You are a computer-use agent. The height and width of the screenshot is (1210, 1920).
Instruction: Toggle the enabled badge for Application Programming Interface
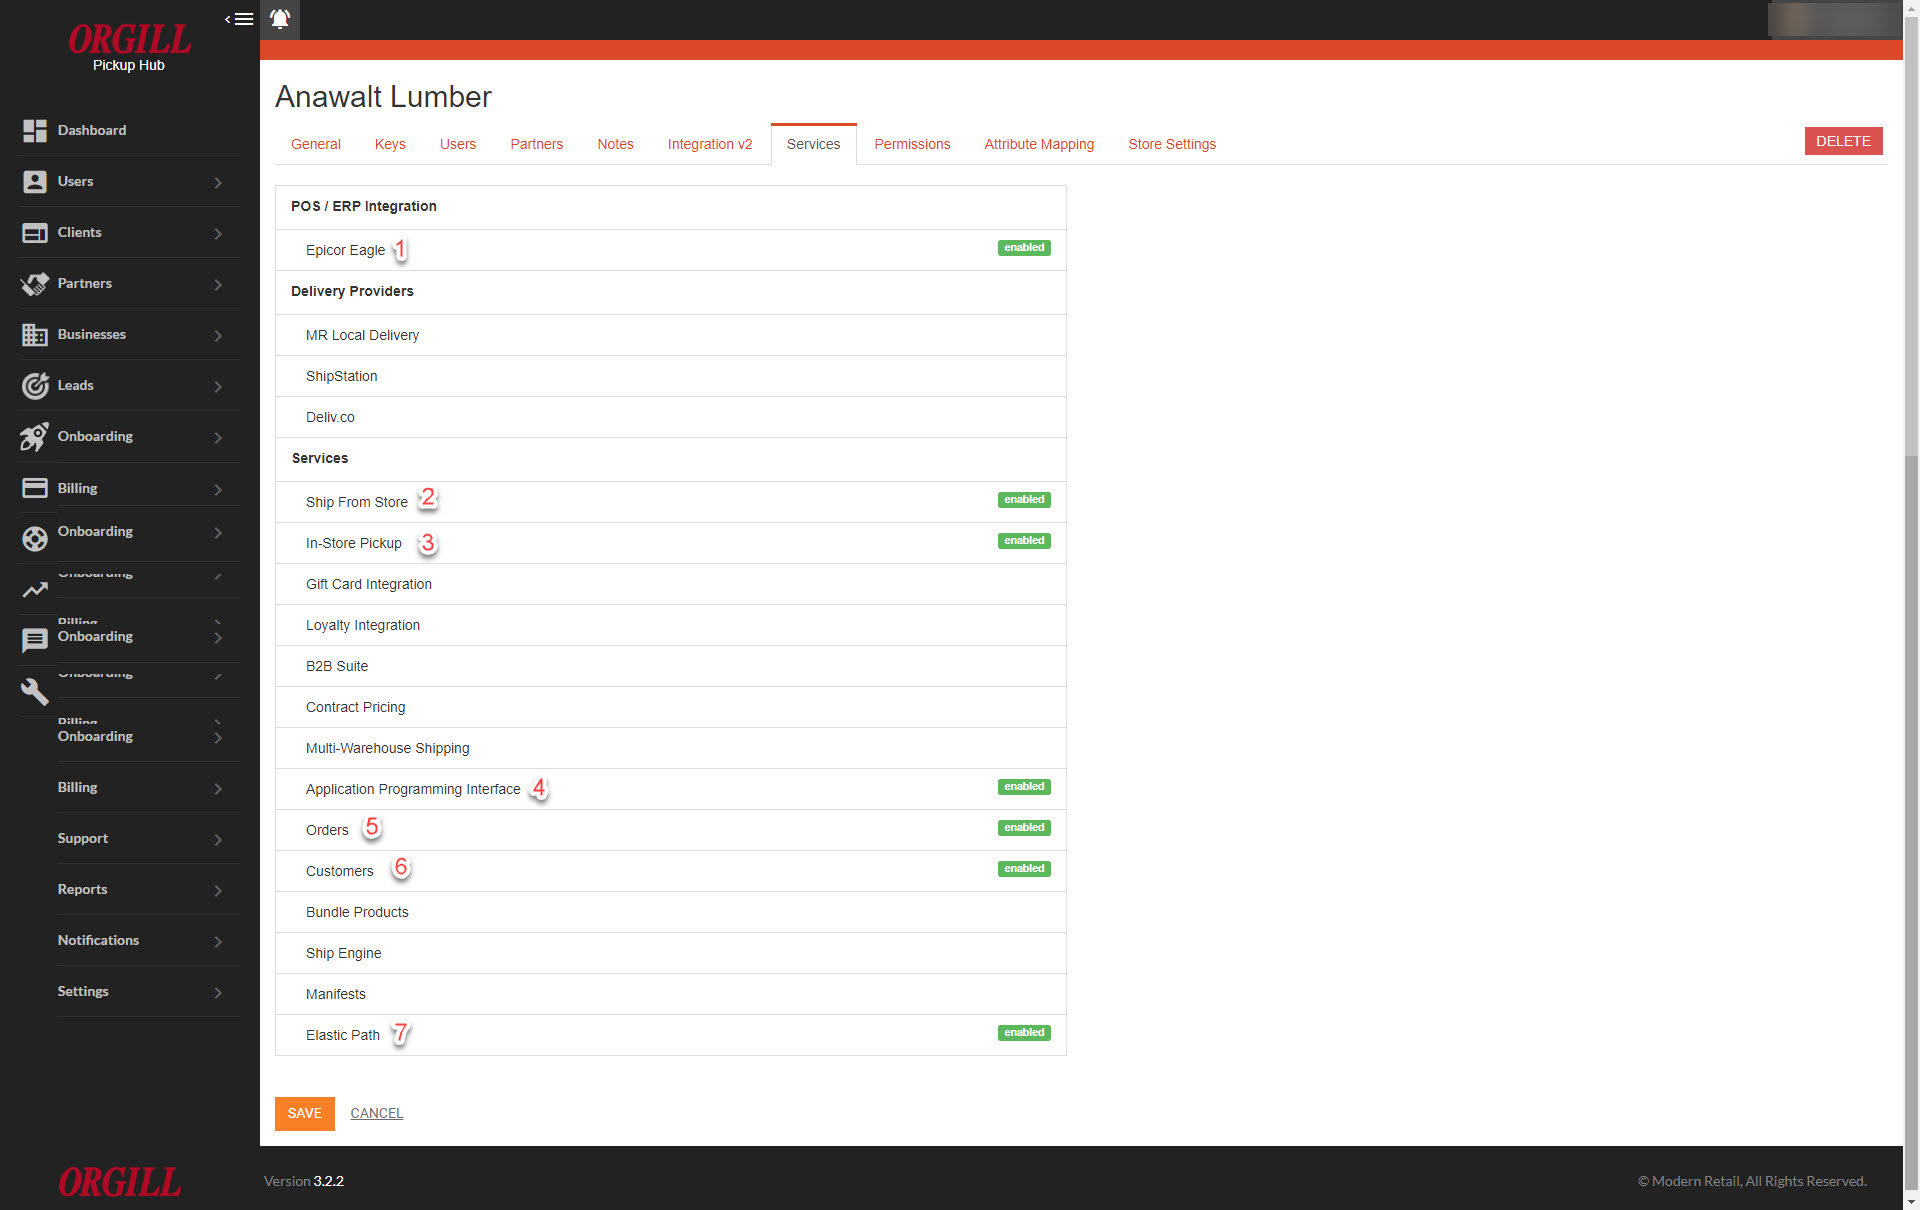(x=1024, y=787)
